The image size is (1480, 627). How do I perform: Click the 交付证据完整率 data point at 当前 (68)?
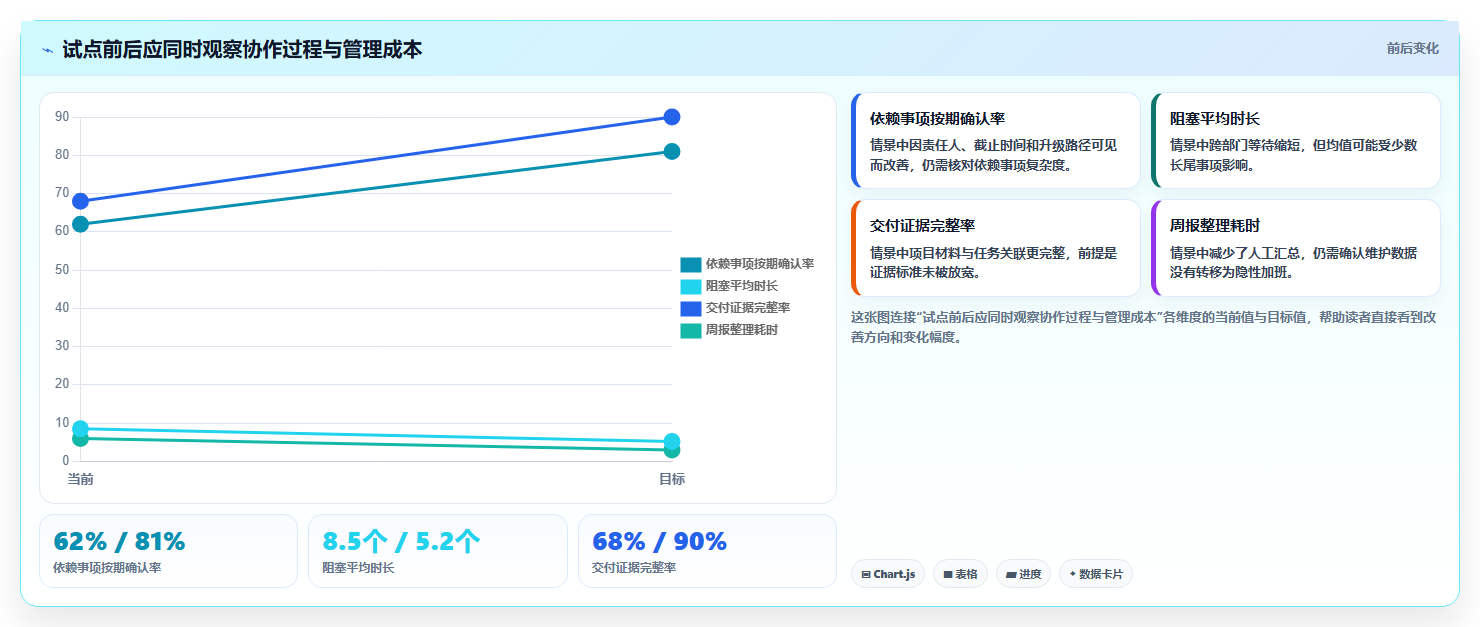coord(81,201)
